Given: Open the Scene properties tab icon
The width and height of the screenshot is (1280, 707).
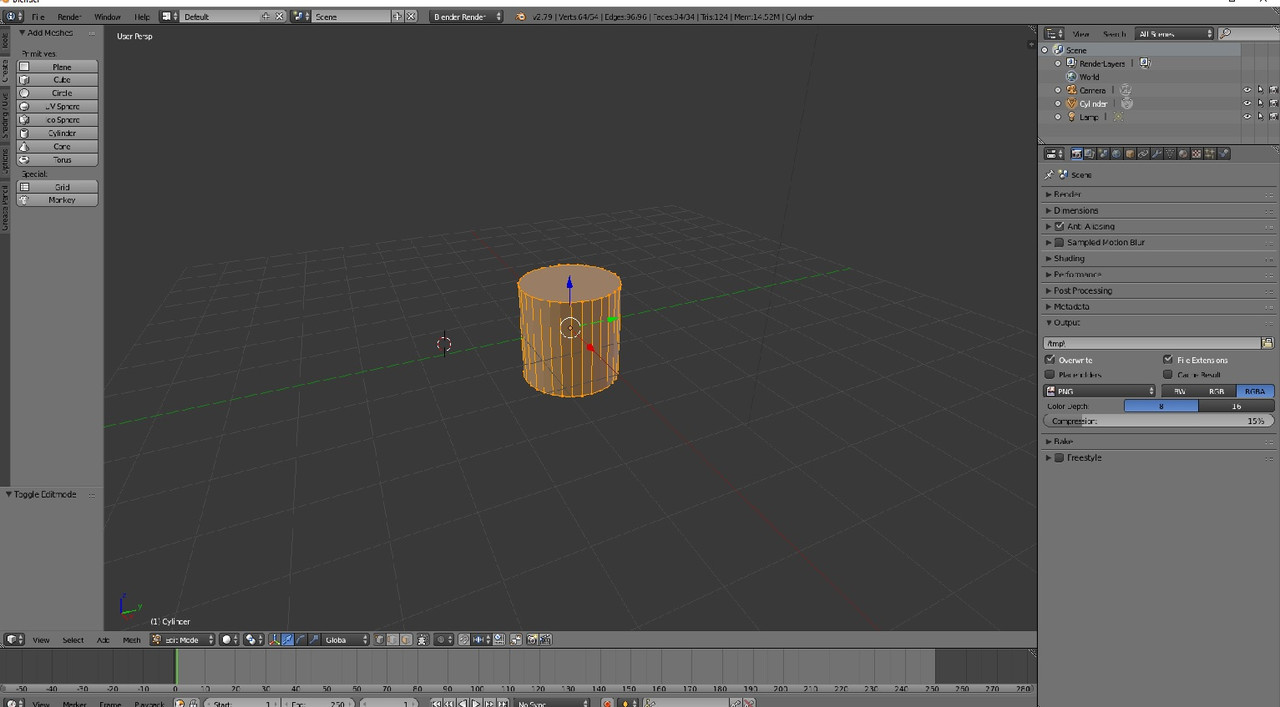Looking at the screenshot, I should coord(1103,154).
